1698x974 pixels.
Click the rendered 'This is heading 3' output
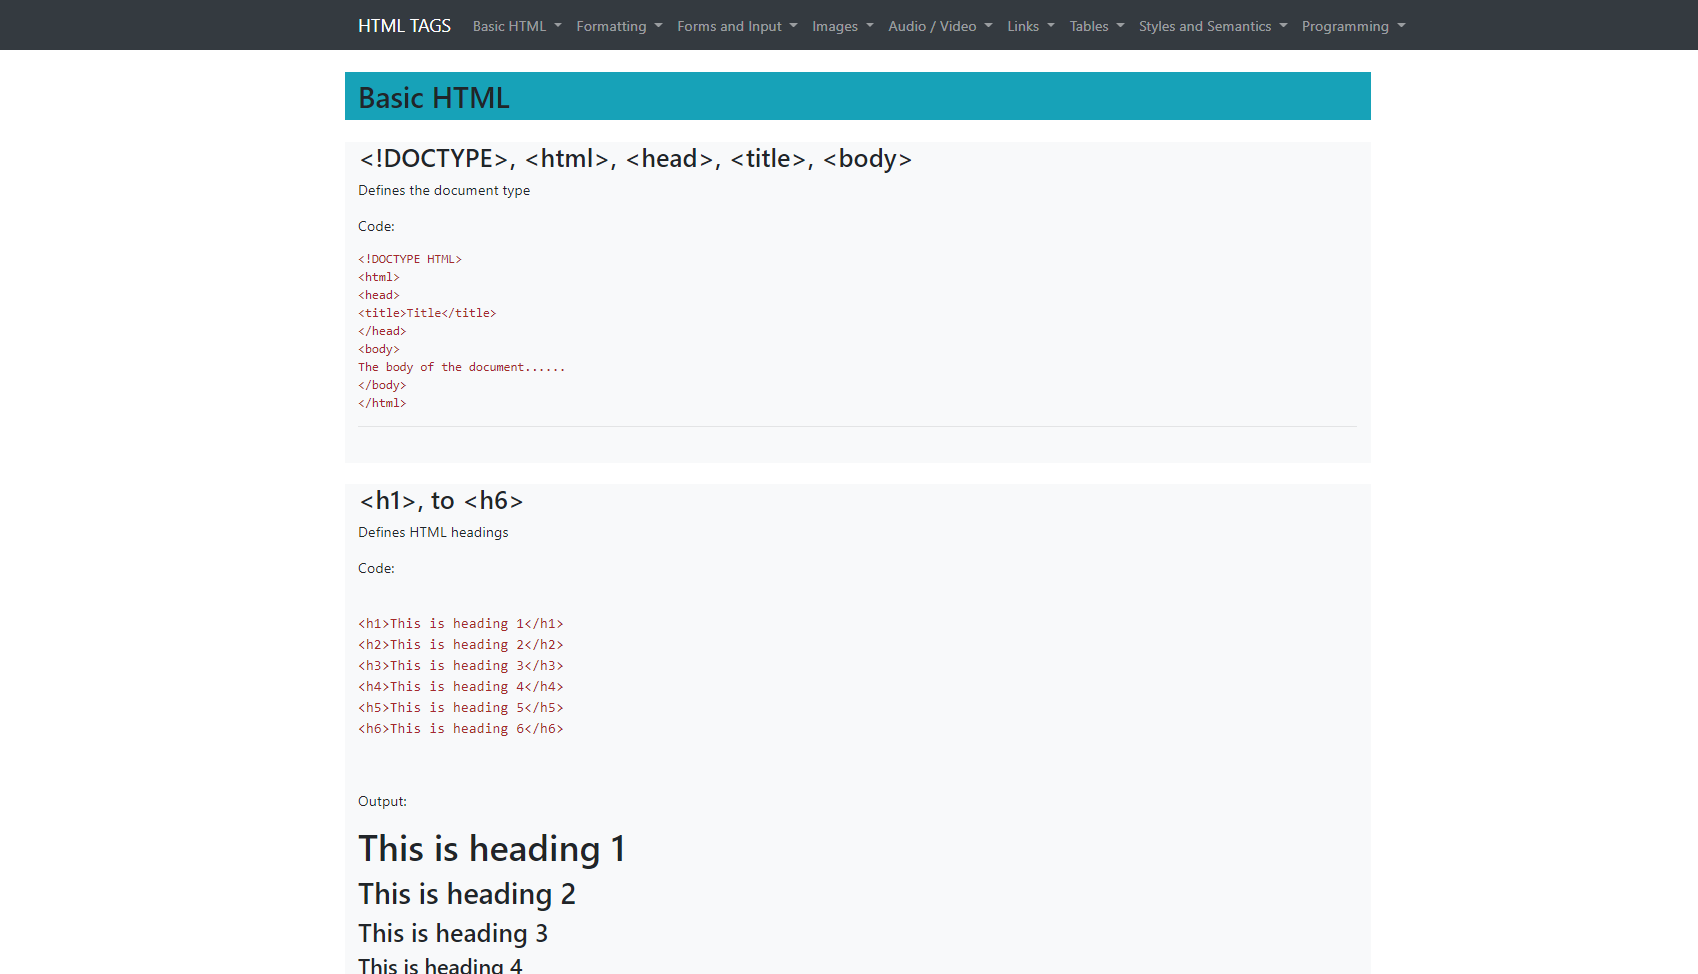point(453,933)
